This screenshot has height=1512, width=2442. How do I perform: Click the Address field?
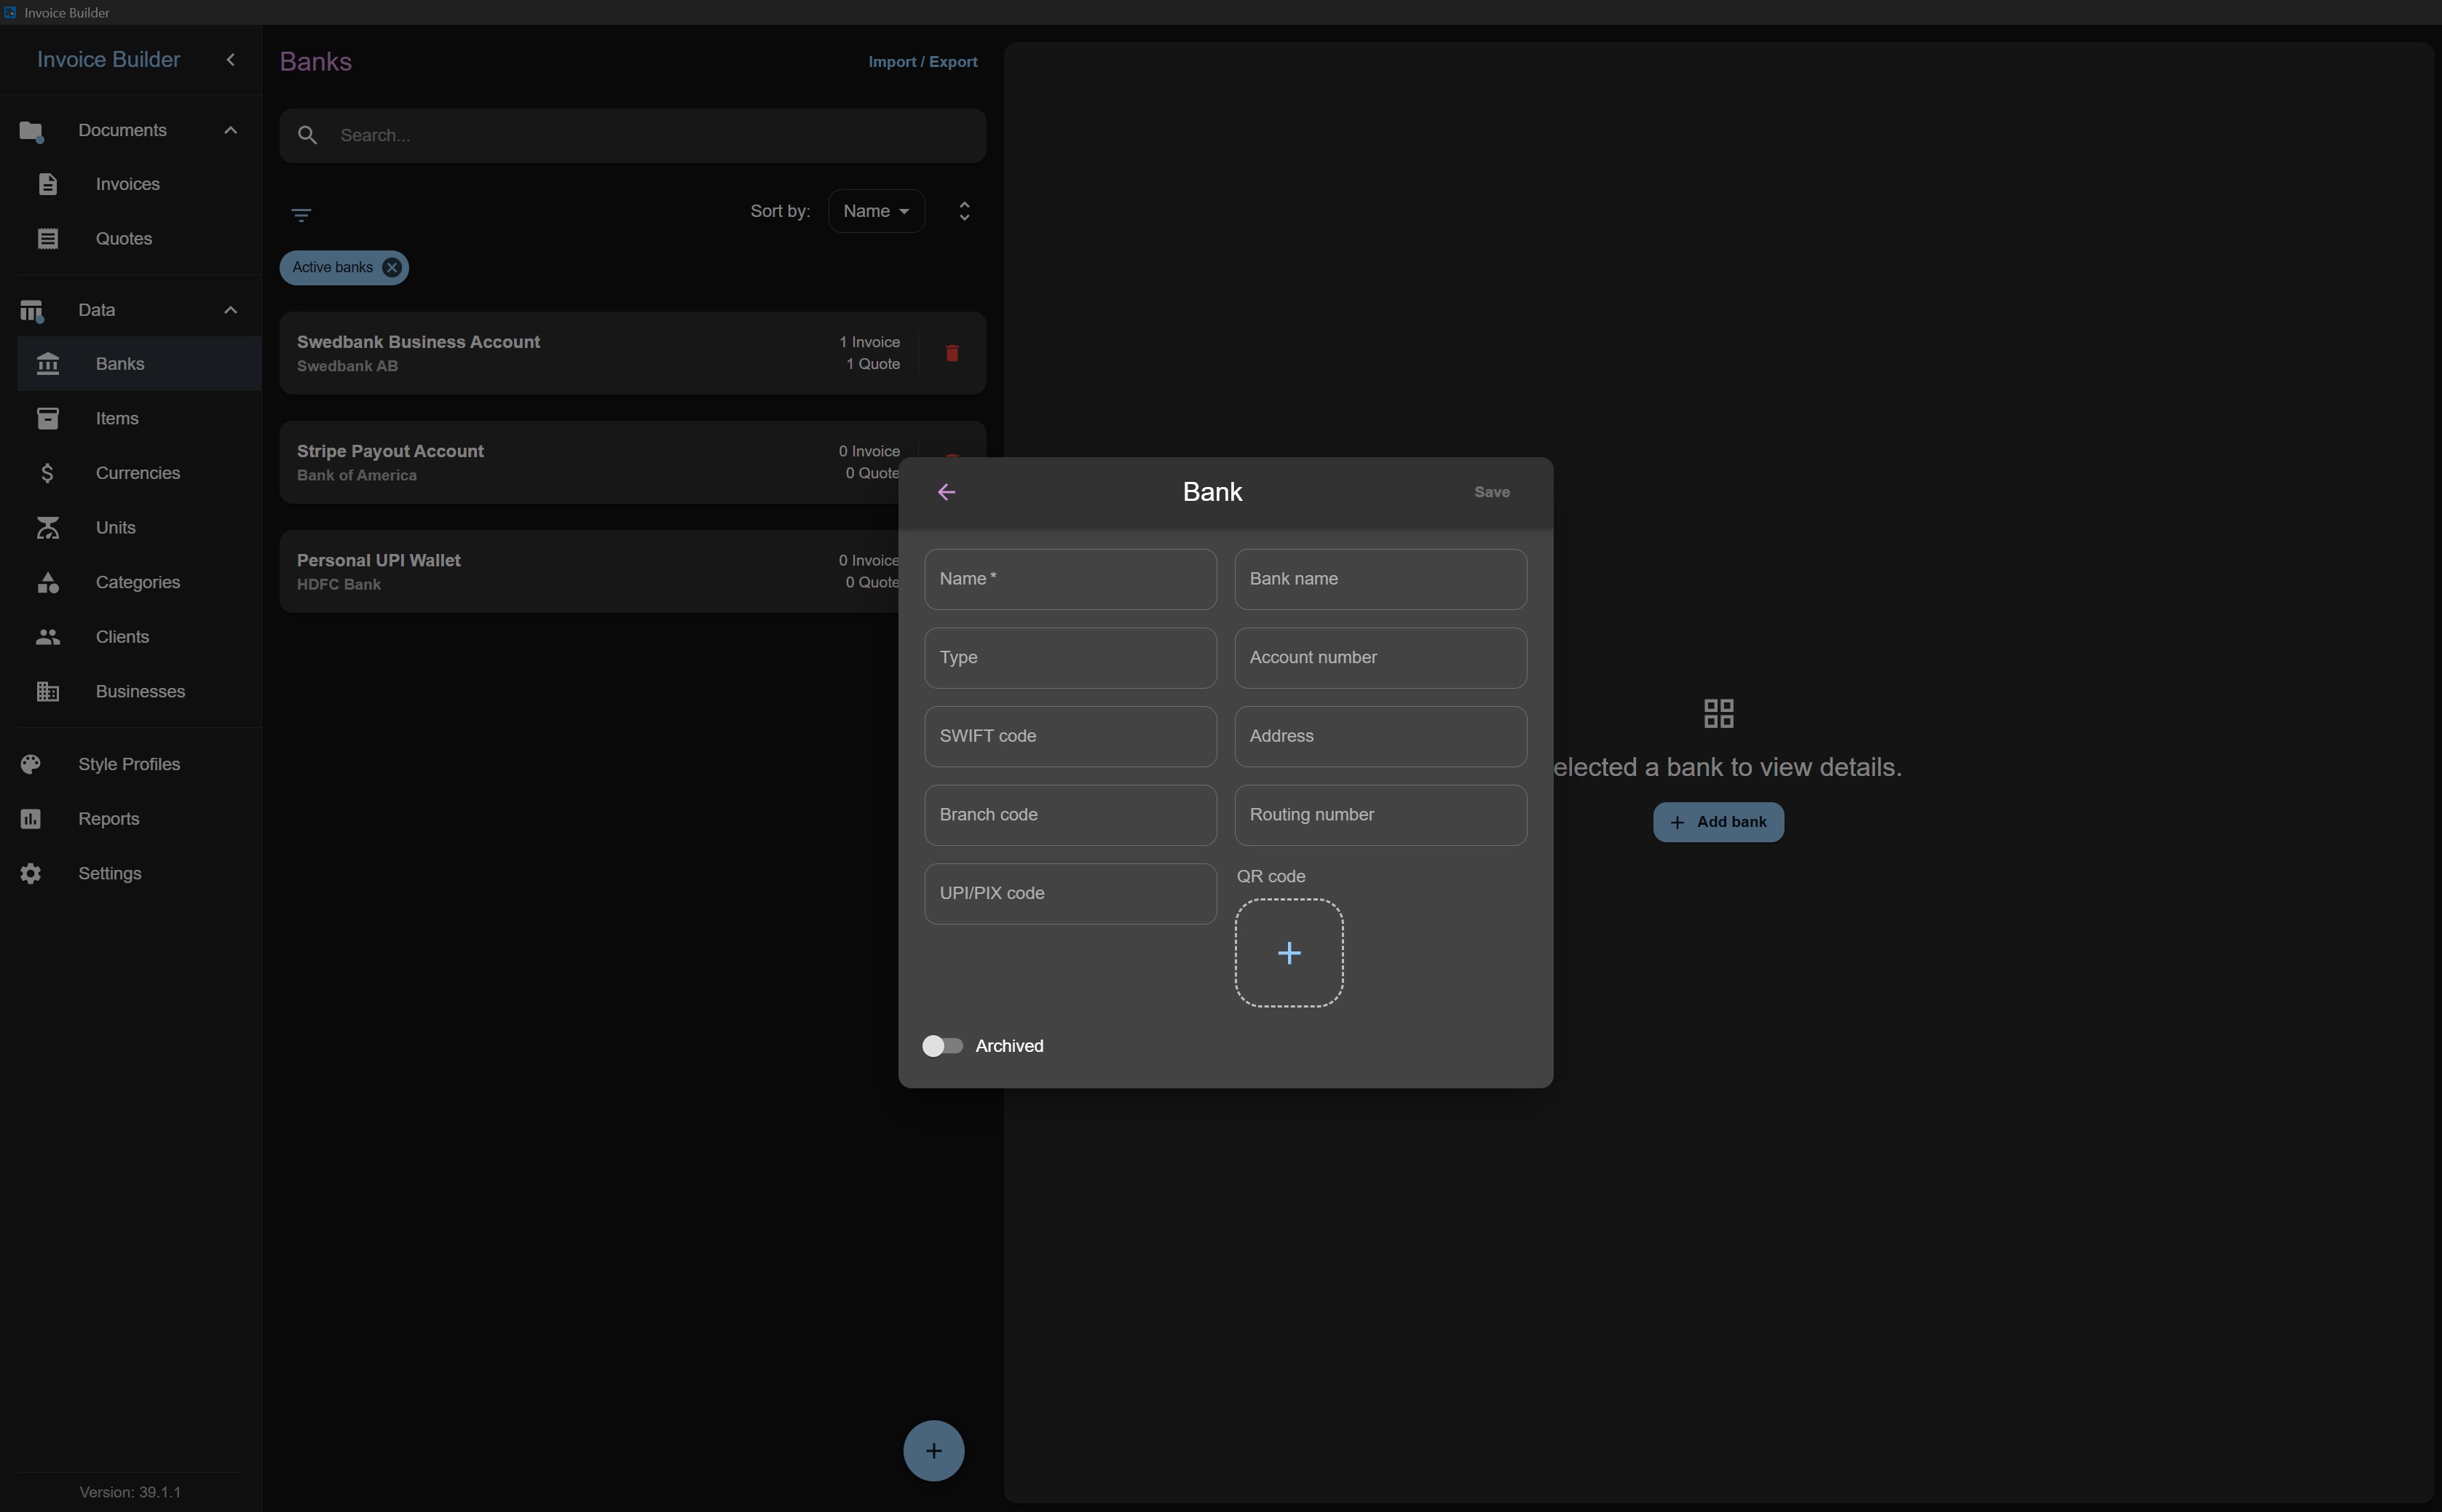pyautogui.click(x=1380, y=737)
